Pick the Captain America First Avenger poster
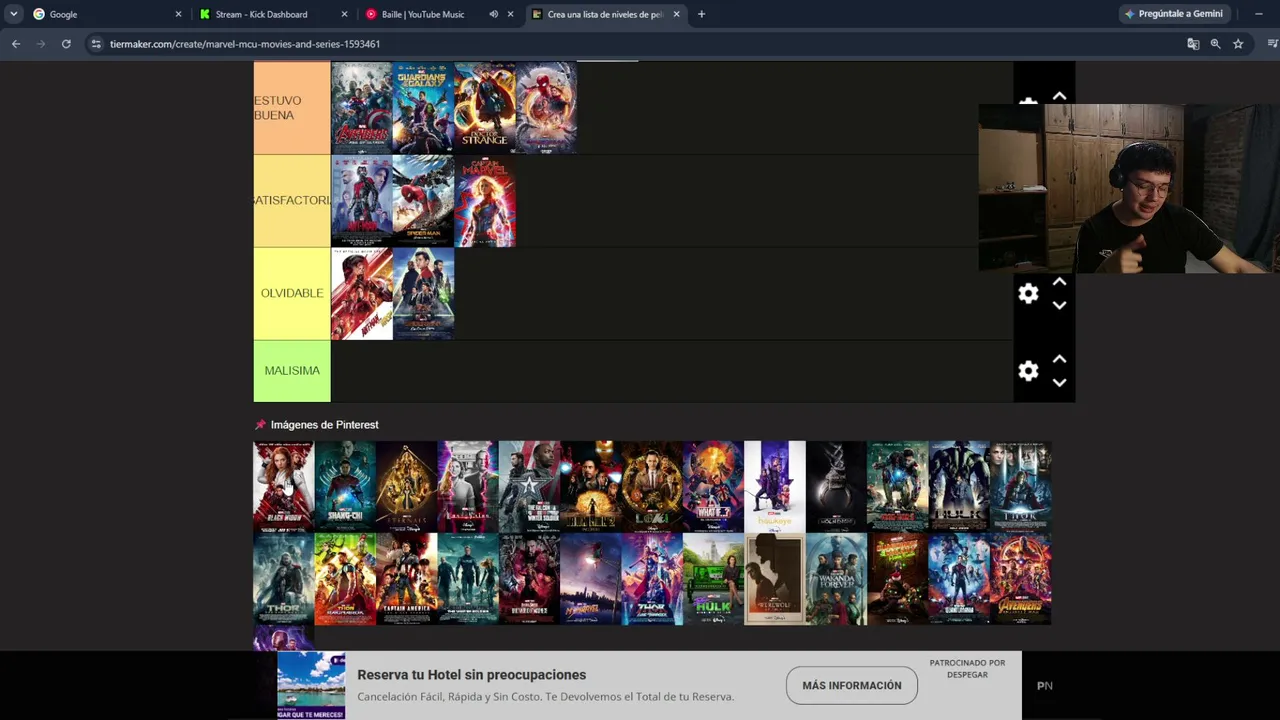The width and height of the screenshot is (1280, 720). click(x=406, y=579)
